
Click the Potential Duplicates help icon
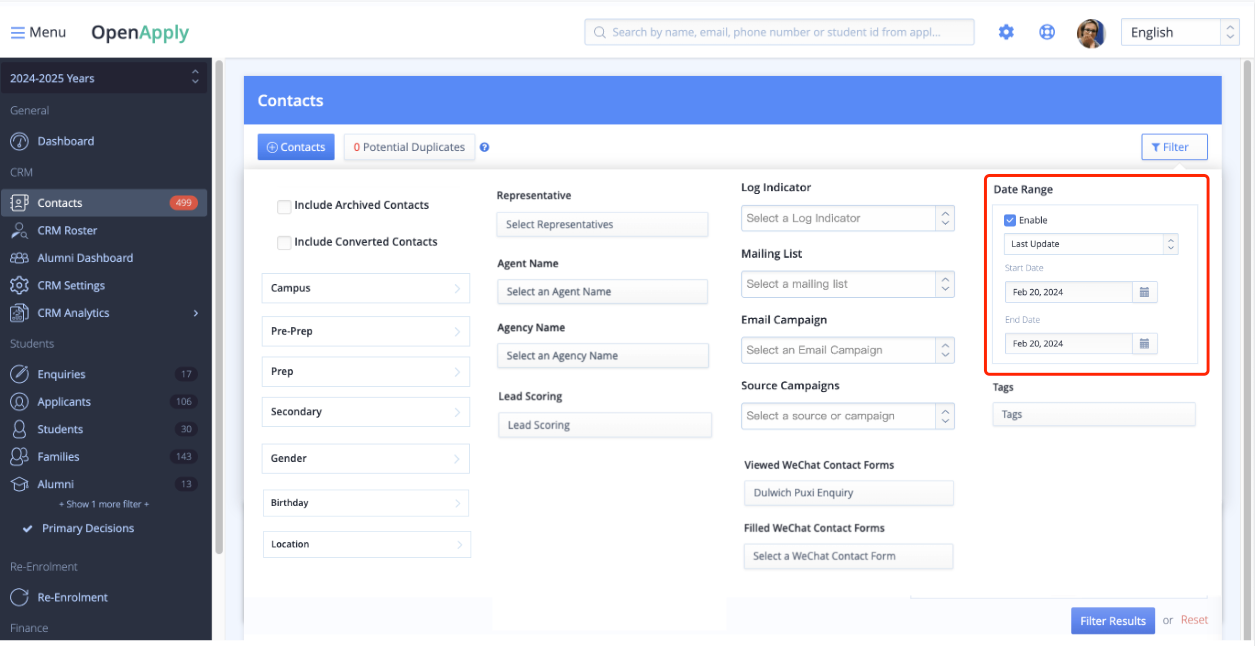click(x=485, y=147)
